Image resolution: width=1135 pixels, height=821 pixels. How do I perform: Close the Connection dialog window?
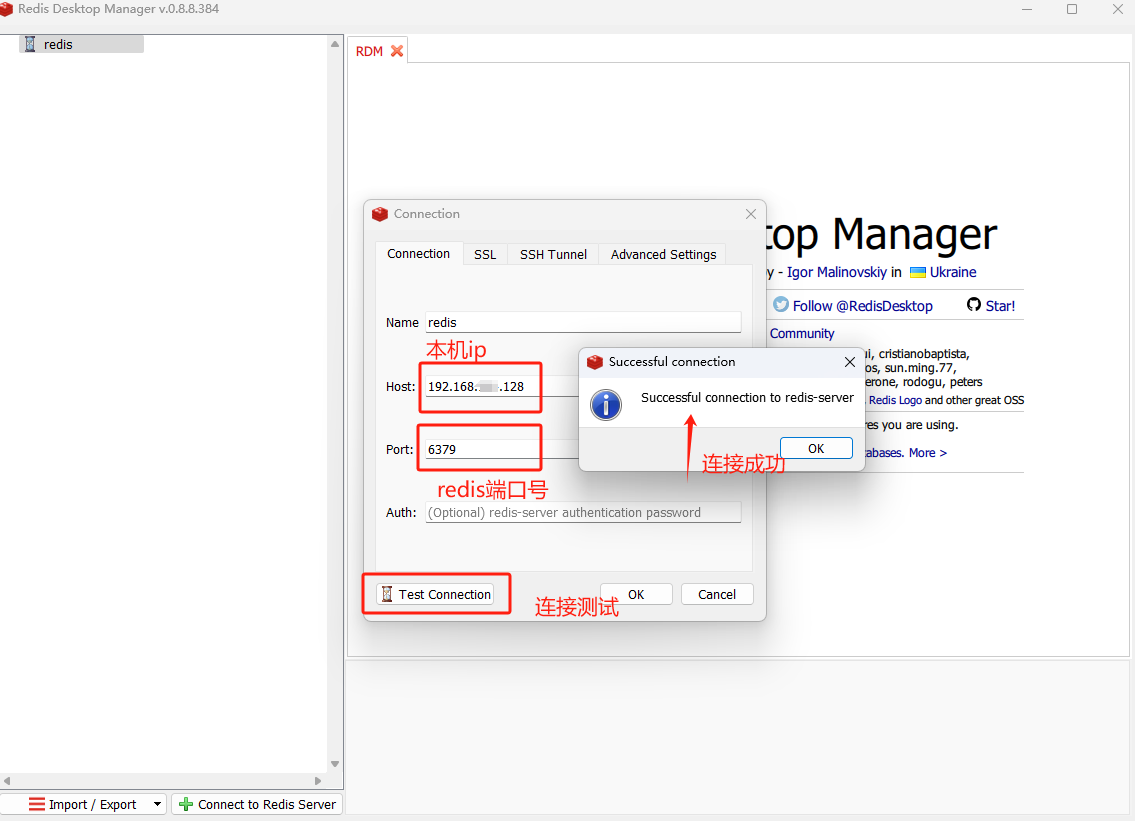pos(751,214)
